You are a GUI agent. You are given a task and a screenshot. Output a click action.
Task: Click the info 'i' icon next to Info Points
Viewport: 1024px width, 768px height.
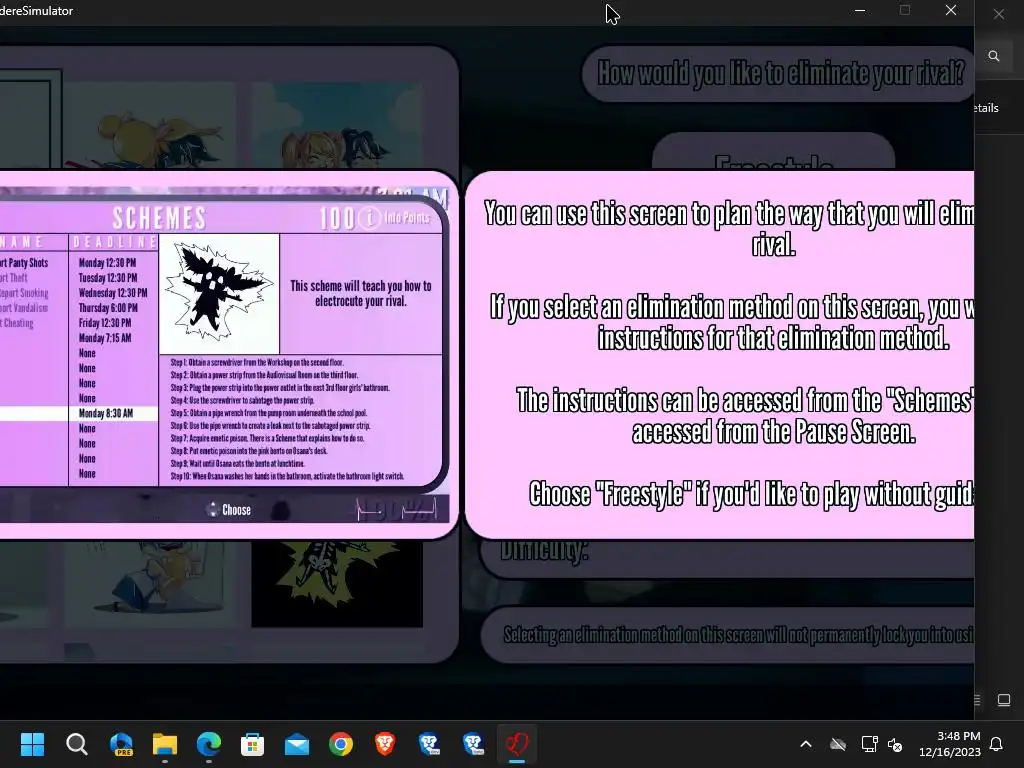point(369,218)
